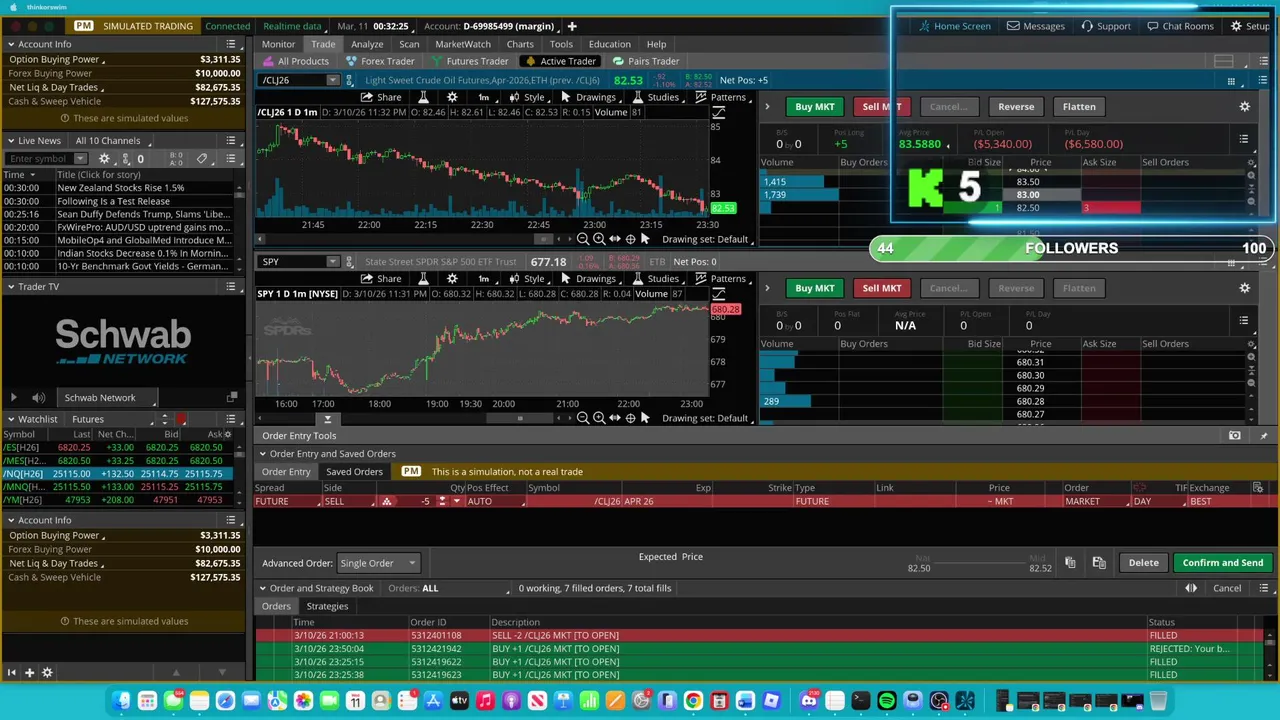Click the Order Entry Tools camera icon
The image size is (1280, 720).
pyautogui.click(x=1234, y=436)
